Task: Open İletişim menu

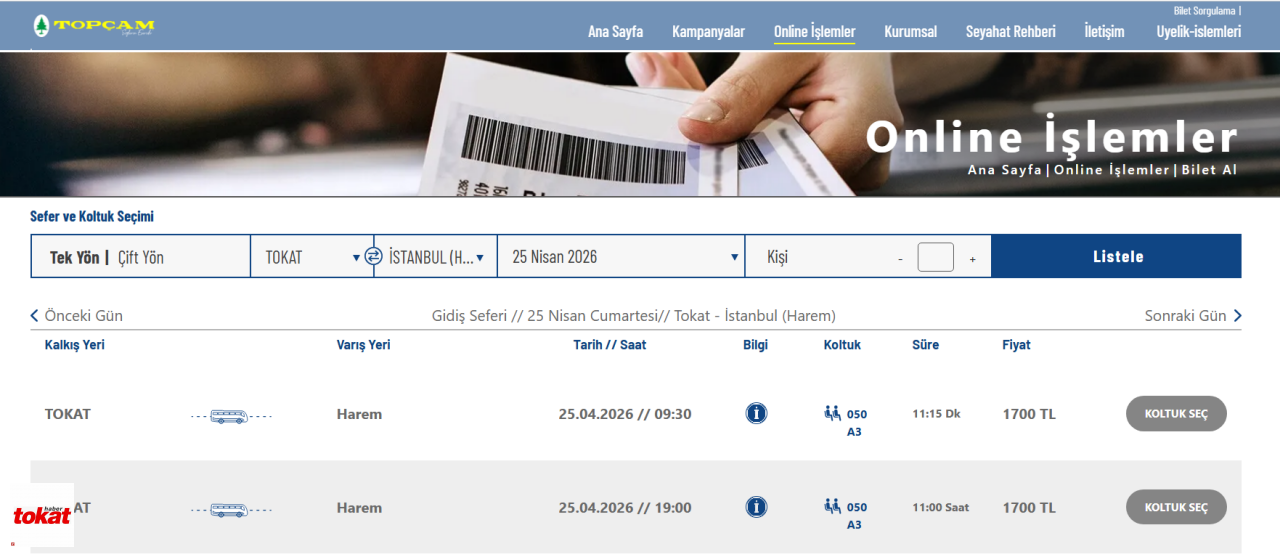Action: click(x=1104, y=31)
